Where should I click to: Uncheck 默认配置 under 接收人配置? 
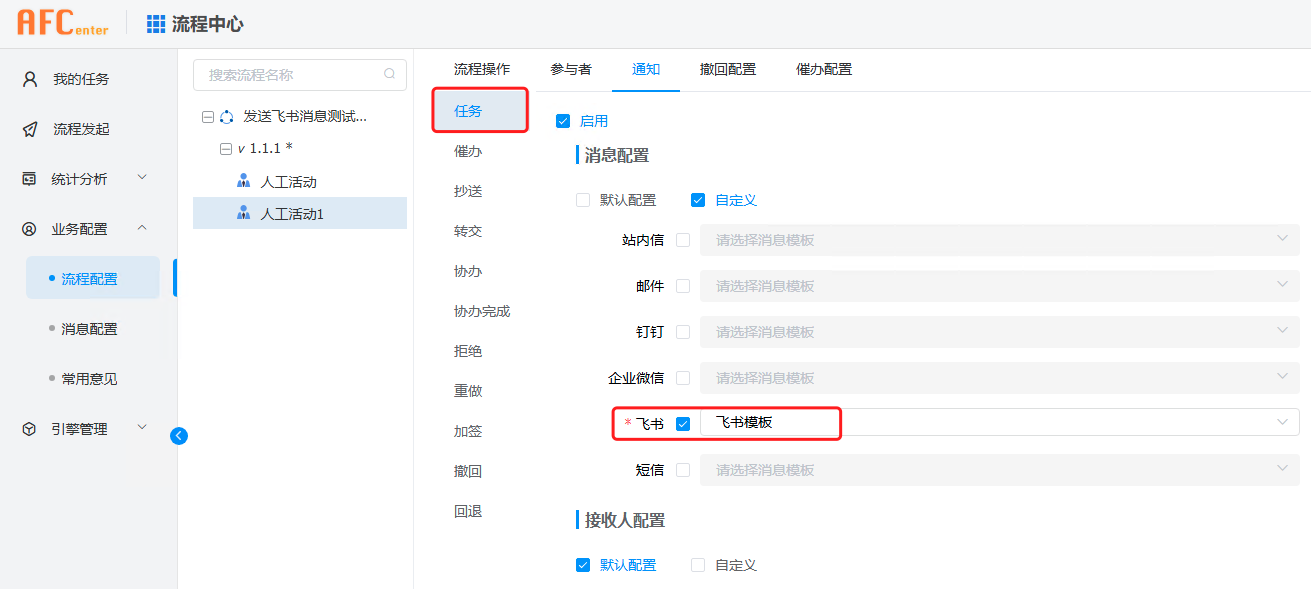click(x=583, y=565)
